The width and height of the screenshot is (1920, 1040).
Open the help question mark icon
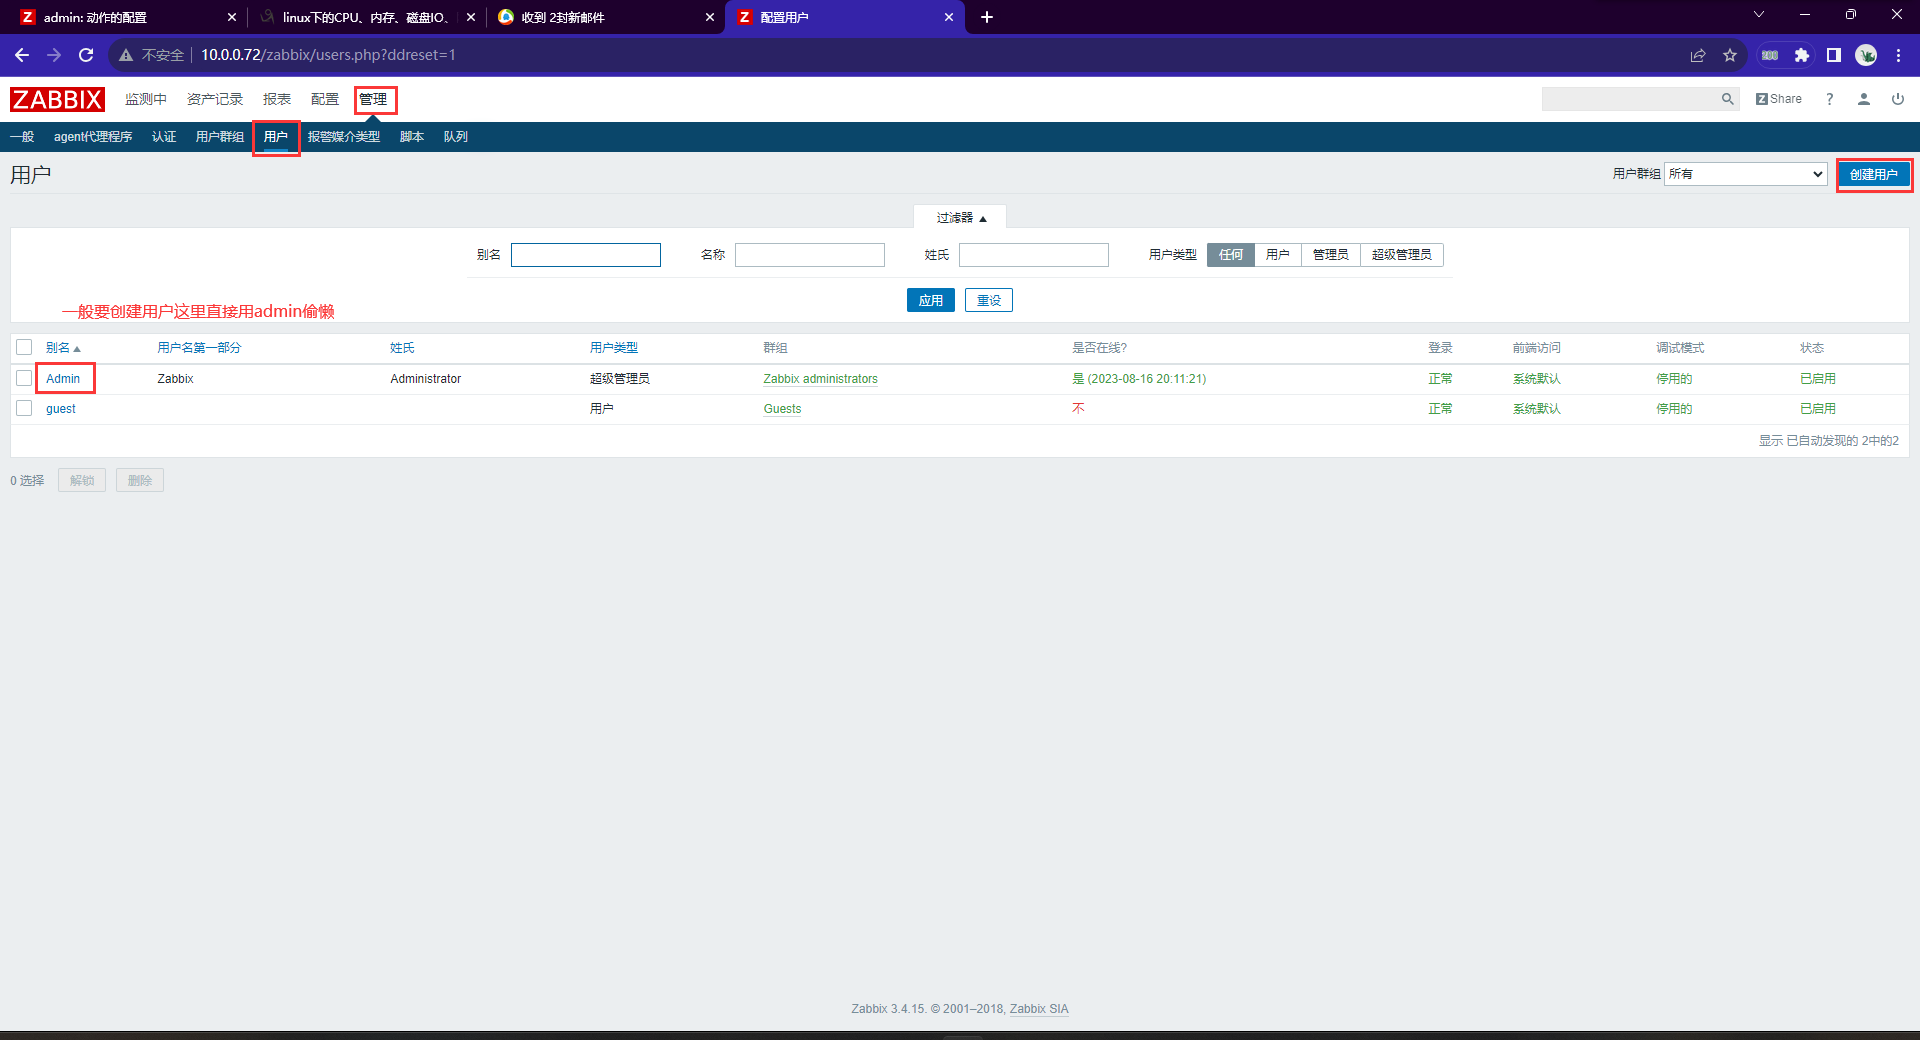1830,99
